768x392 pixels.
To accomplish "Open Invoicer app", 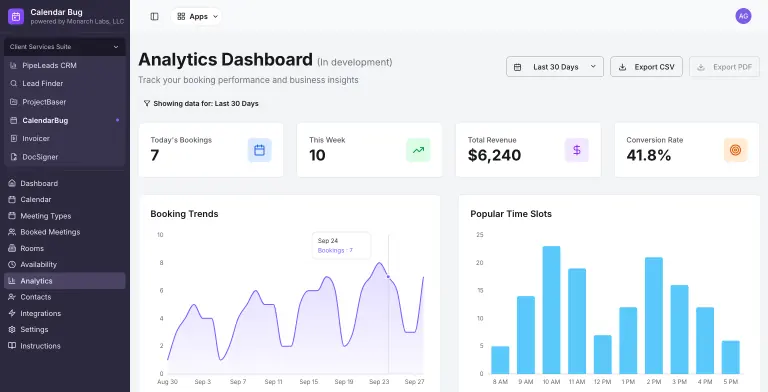I will point(64,139).
